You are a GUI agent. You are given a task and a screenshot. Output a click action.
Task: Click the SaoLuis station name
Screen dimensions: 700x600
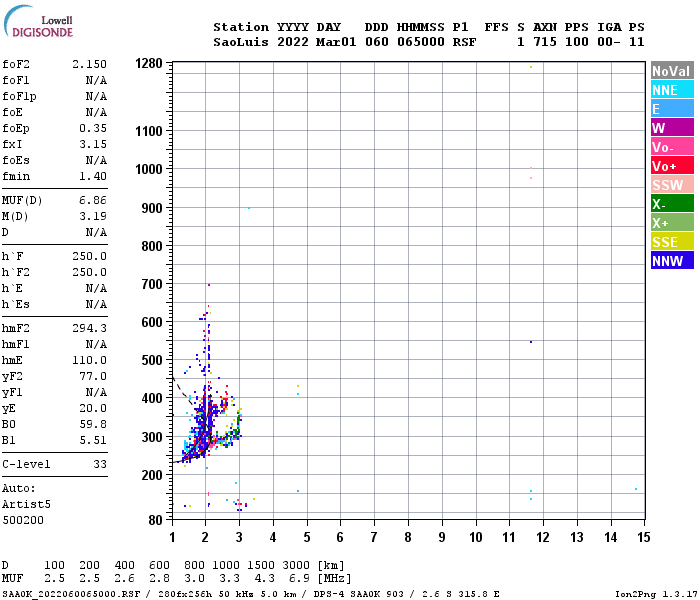(x=241, y=42)
